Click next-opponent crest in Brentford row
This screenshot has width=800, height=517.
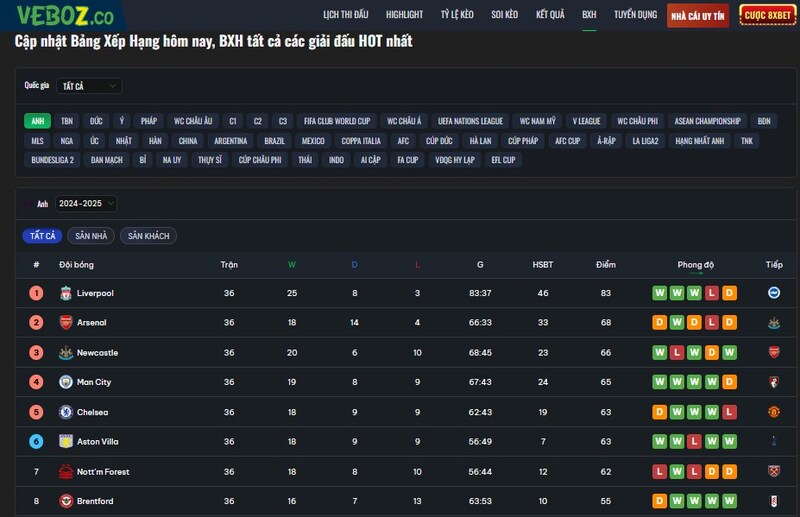point(774,501)
